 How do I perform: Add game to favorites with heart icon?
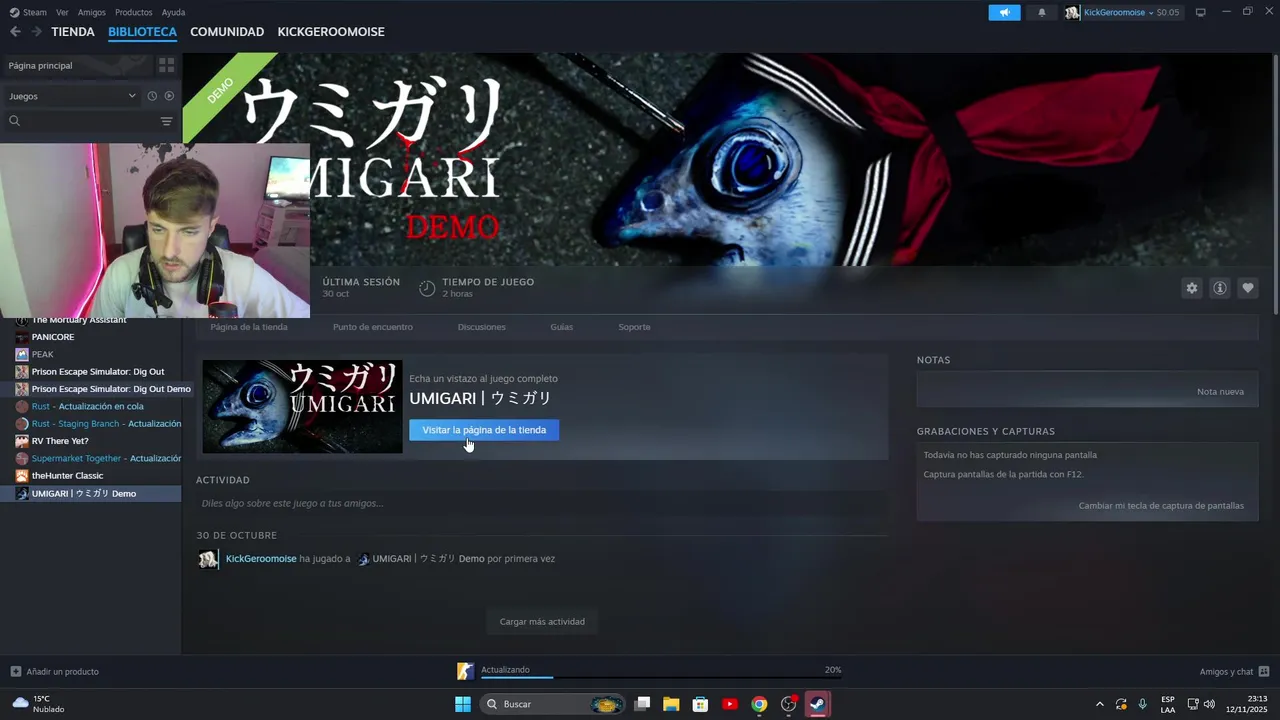[x=1247, y=288]
